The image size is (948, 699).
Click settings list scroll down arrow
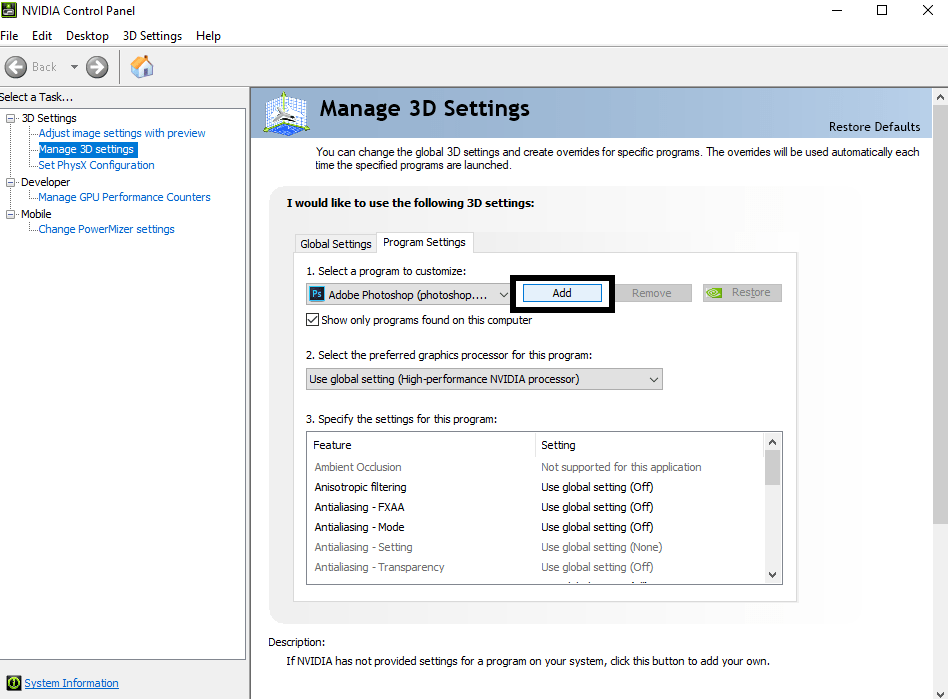click(772, 574)
